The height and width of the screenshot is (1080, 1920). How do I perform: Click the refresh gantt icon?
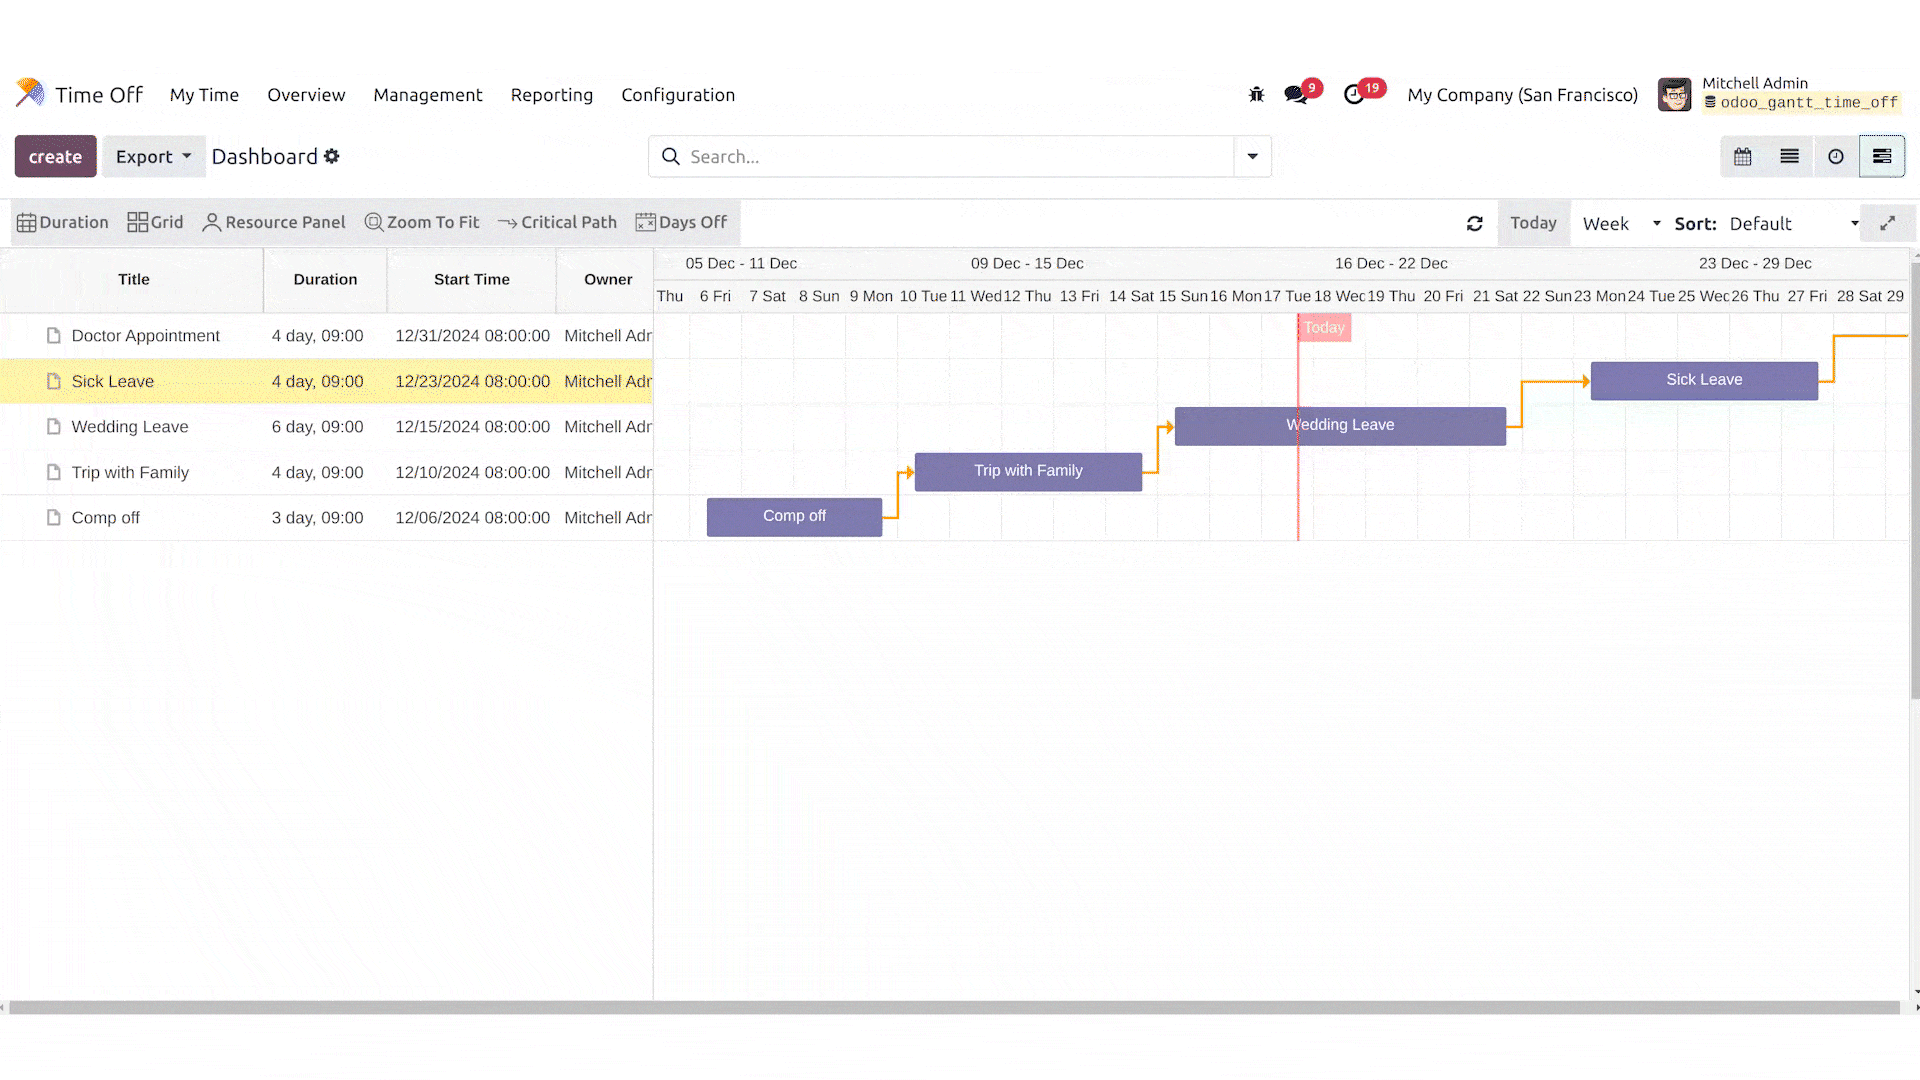click(x=1474, y=224)
